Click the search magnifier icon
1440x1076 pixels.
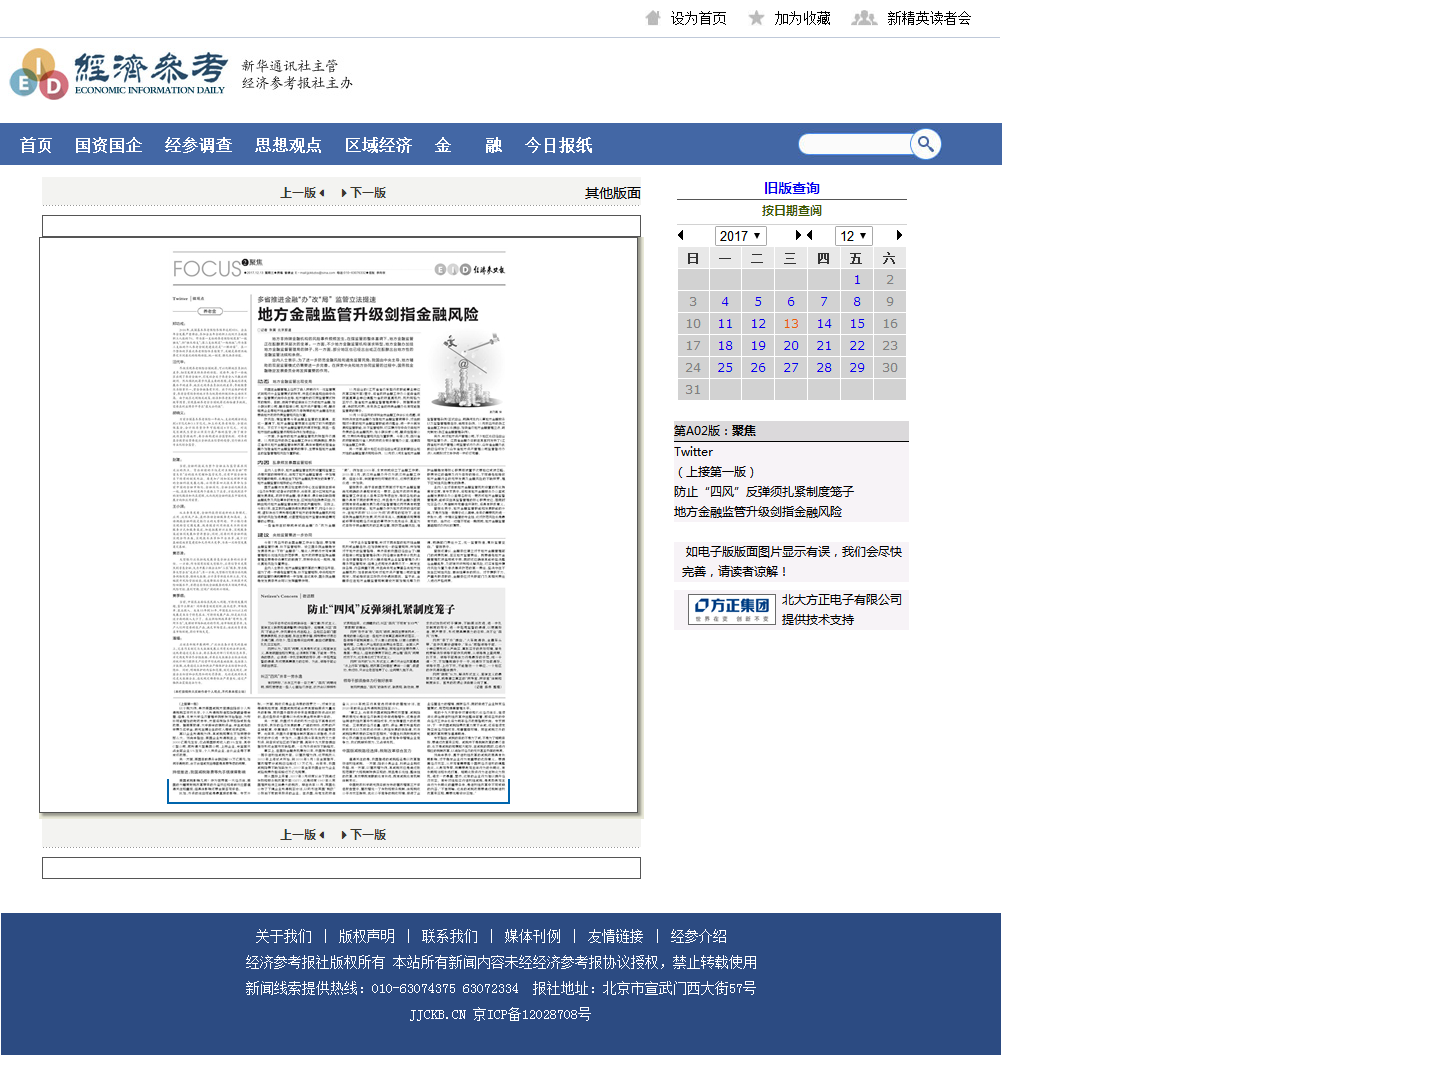click(x=926, y=144)
